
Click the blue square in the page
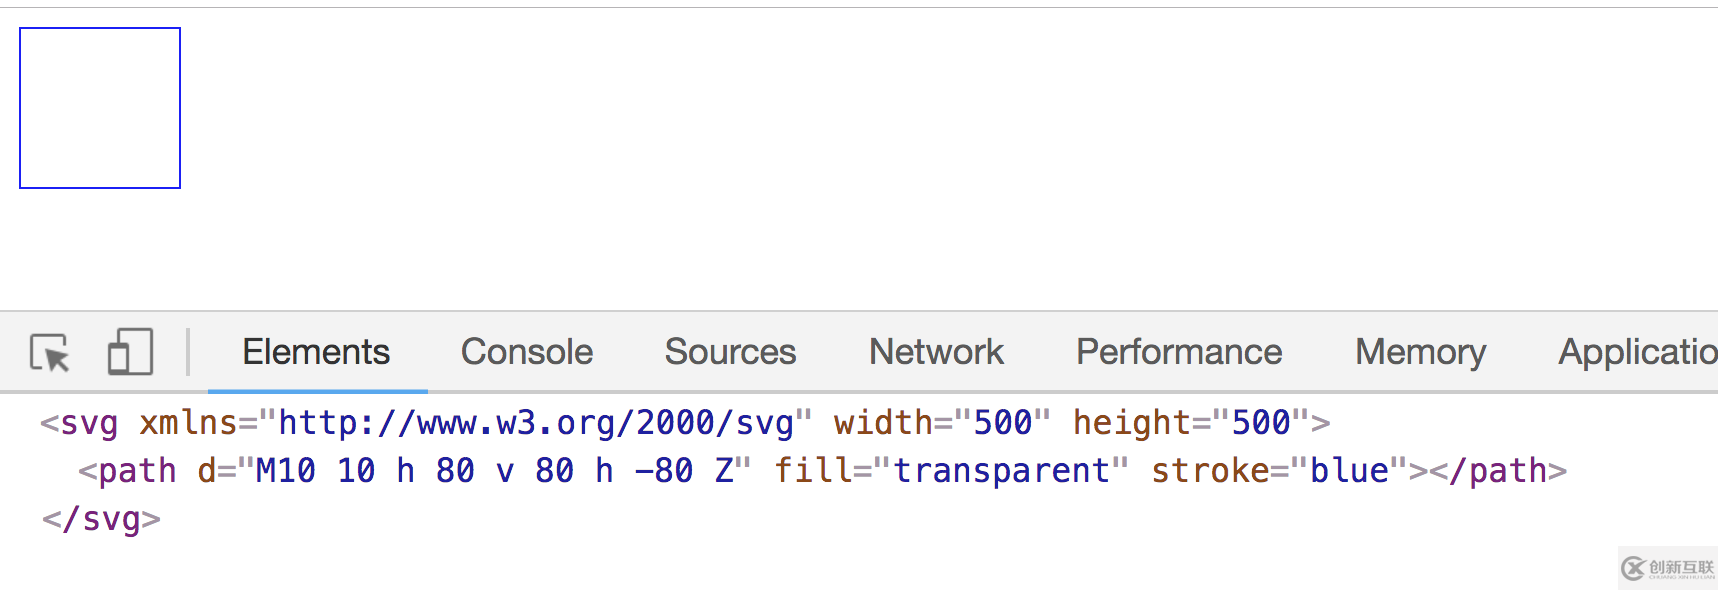coord(100,108)
